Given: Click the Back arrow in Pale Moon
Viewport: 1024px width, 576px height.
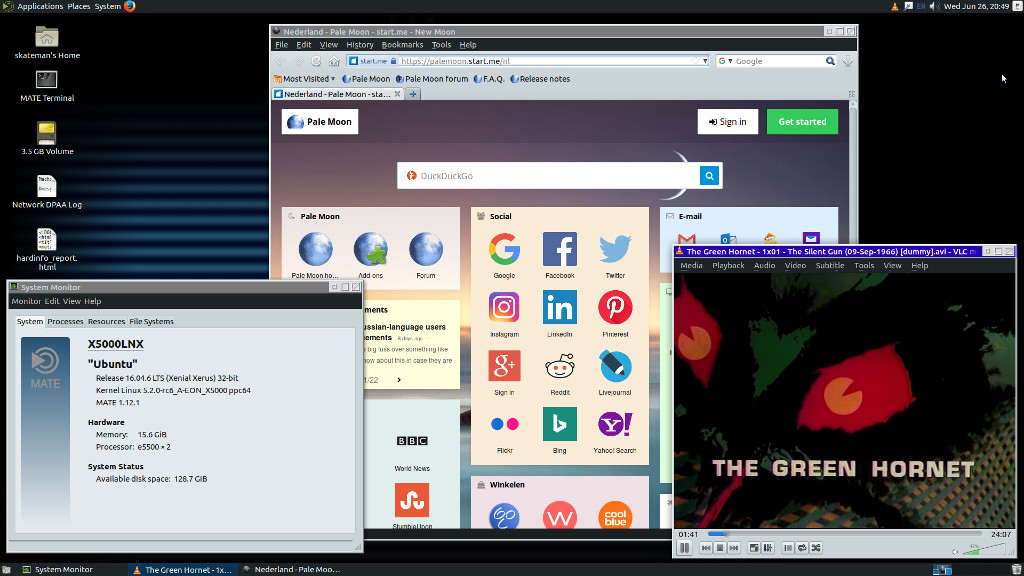Looking at the screenshot, I should point(280,61).
